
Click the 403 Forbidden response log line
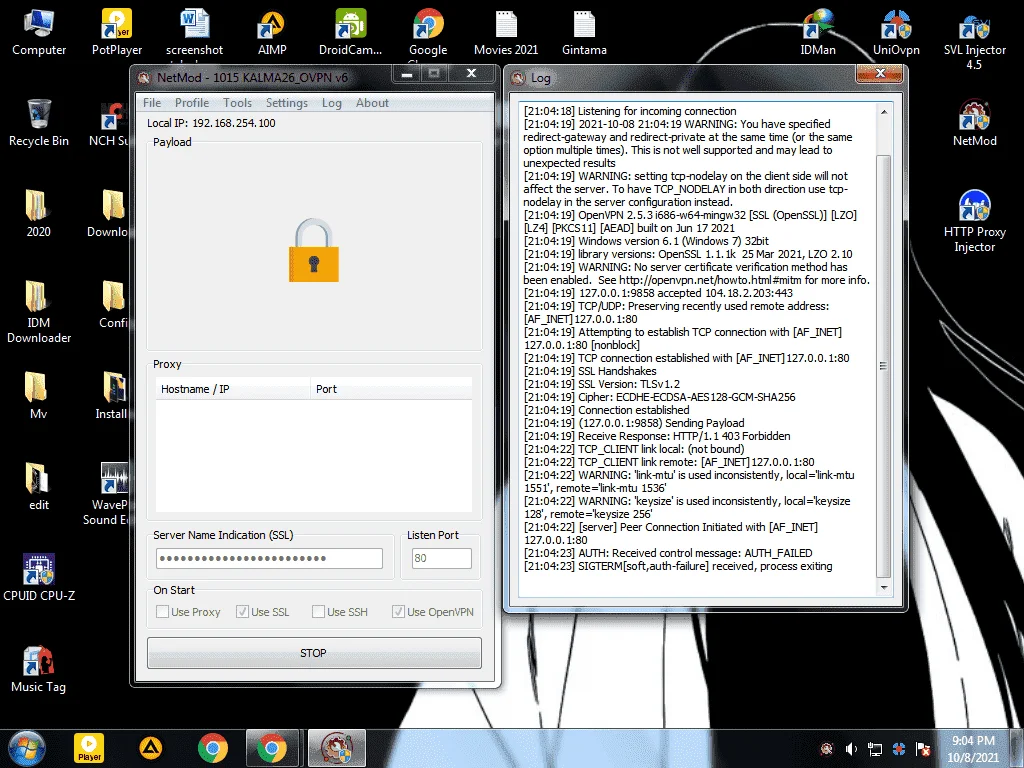(657, 436)
